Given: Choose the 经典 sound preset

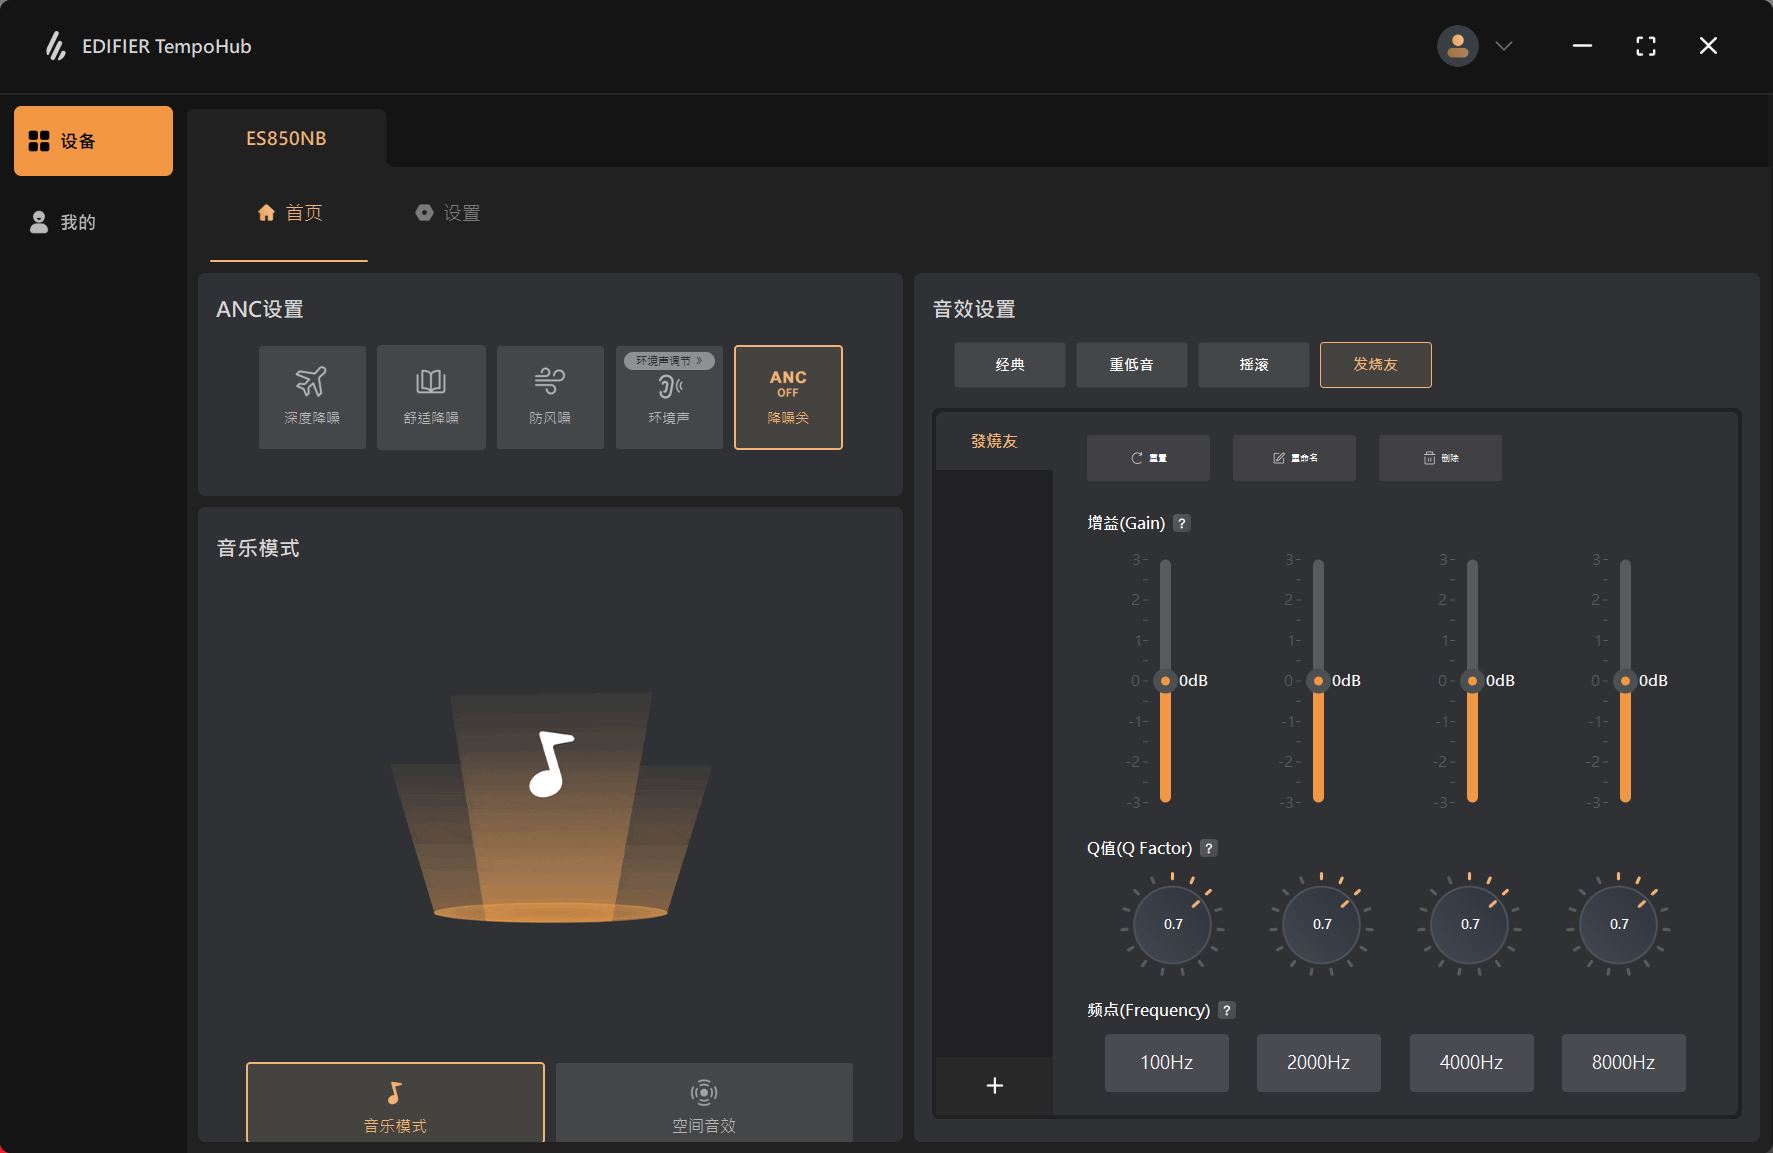Looking at the screenshot, I should (x=1010, y=365).
